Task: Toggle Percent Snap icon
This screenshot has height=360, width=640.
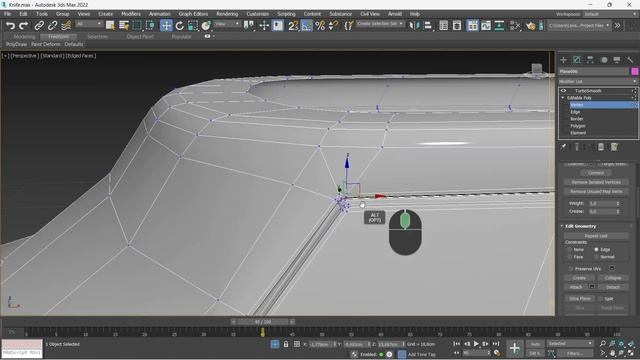Action: 320,26
